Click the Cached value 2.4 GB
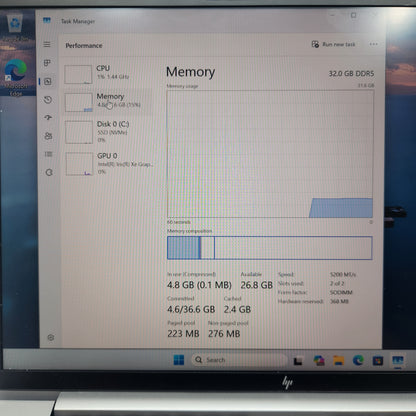Image resolution: width=416 pixels, height=416 pixels. coord(237,310)
